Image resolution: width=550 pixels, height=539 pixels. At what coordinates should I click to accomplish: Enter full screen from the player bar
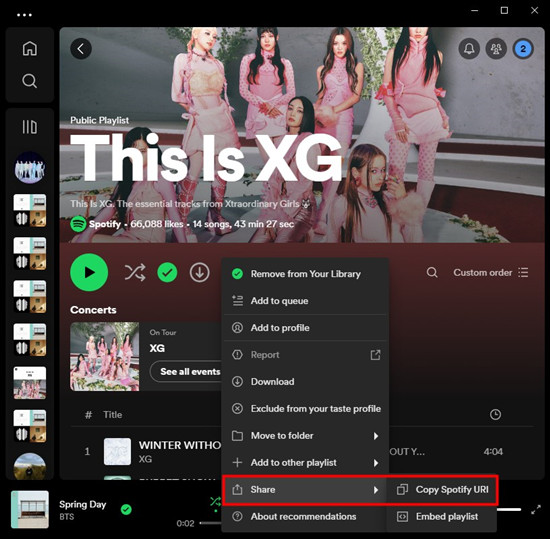click(536, 510)
